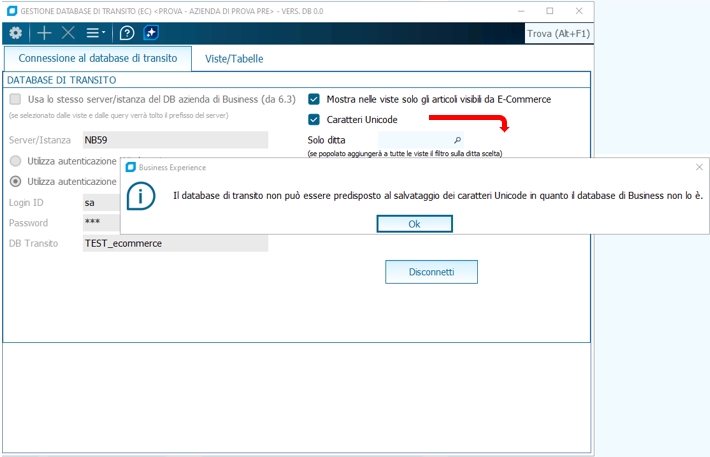Click the Business Experience dialog title icon
Image resolution: width=710 pixels, height=457 pixels.
point(130,167)
